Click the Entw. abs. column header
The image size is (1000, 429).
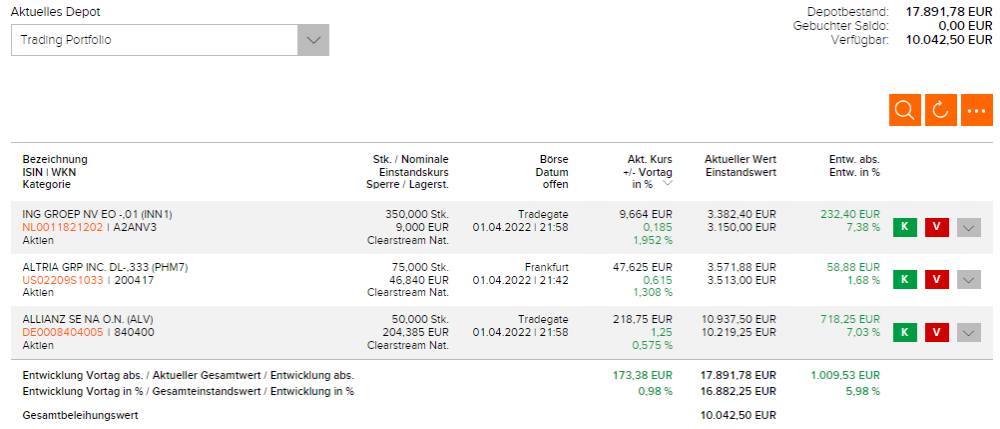tap(854, 159)
